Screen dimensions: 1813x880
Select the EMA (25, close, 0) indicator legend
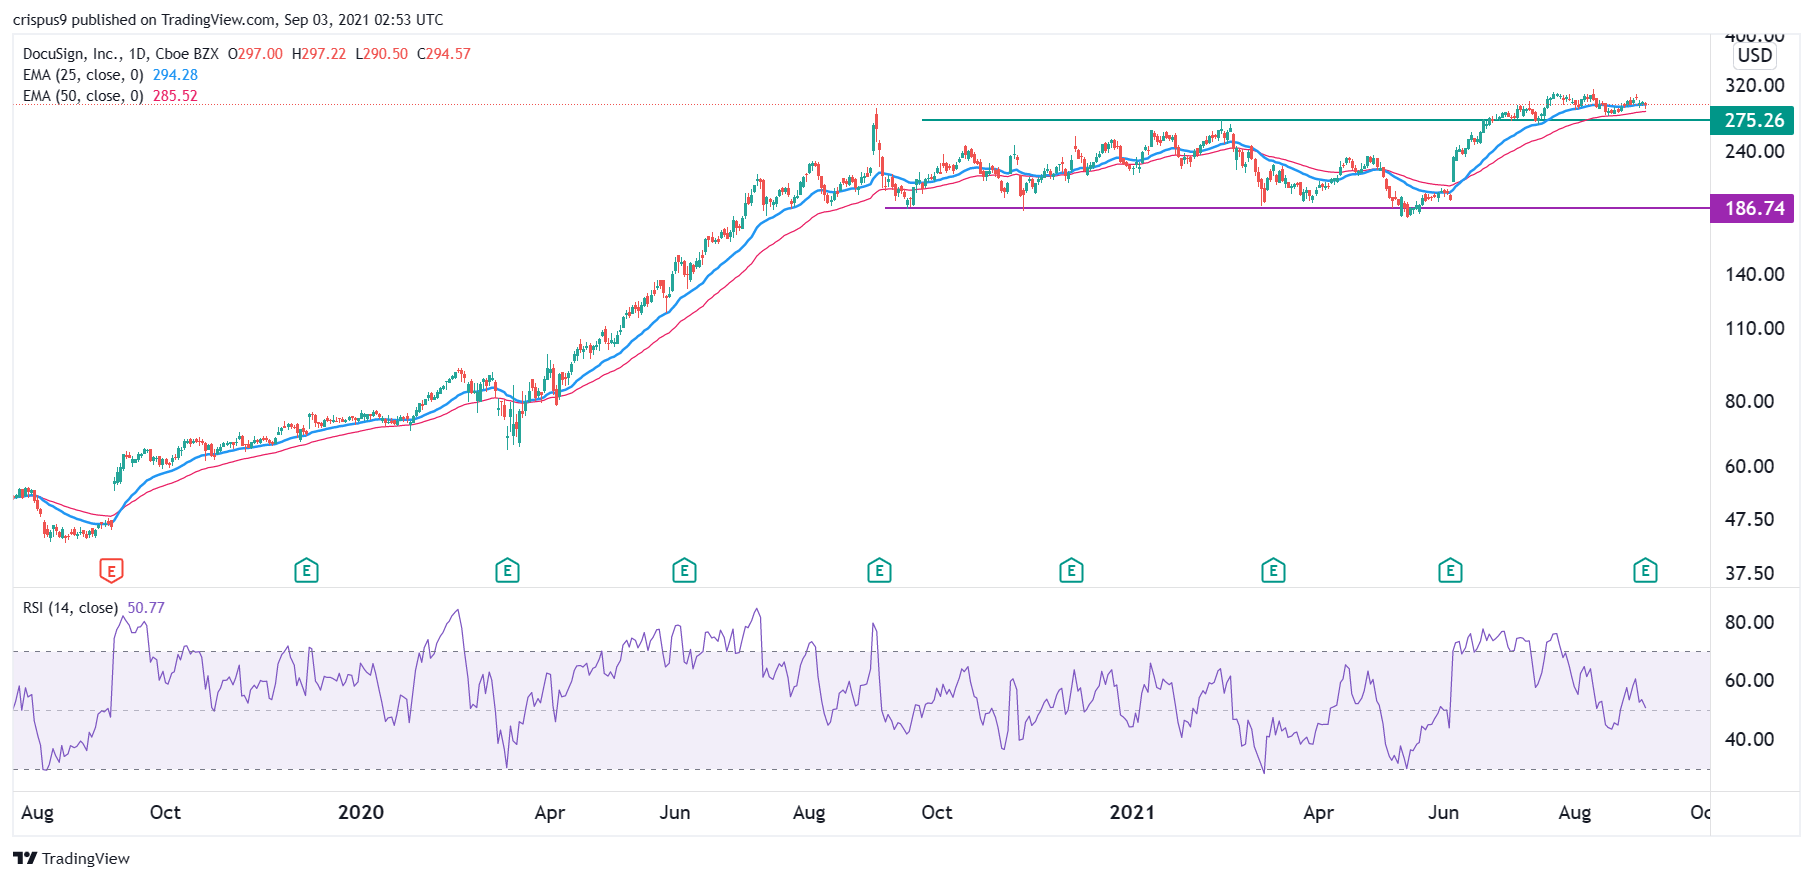83,75
